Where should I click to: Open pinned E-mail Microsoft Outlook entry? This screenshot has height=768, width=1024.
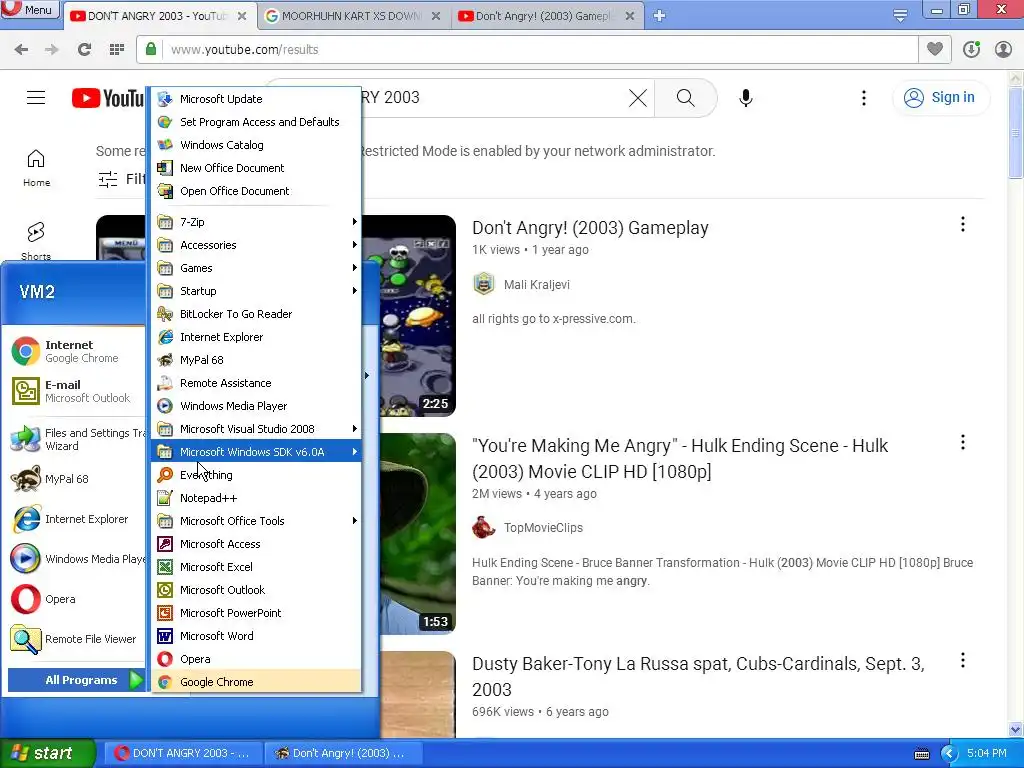pos(76,391)
